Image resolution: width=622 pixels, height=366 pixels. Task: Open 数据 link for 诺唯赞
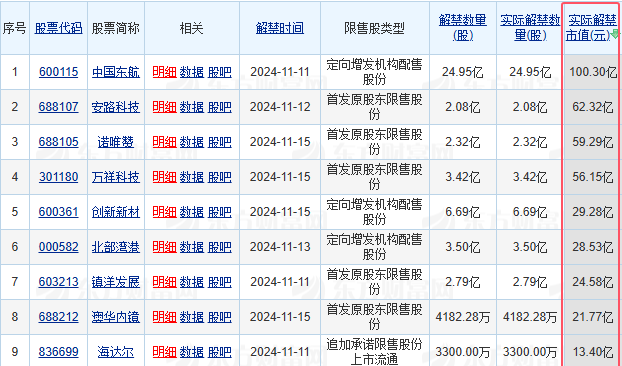pyautogui.click(x=192, y=142)
